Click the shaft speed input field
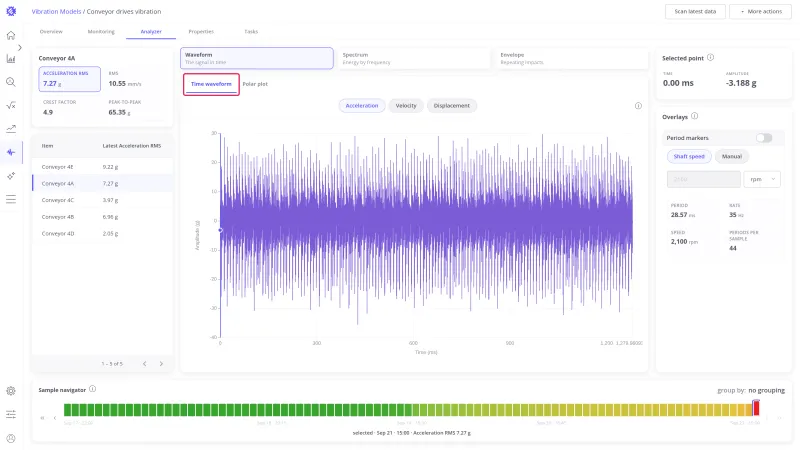 pos(704,179)
